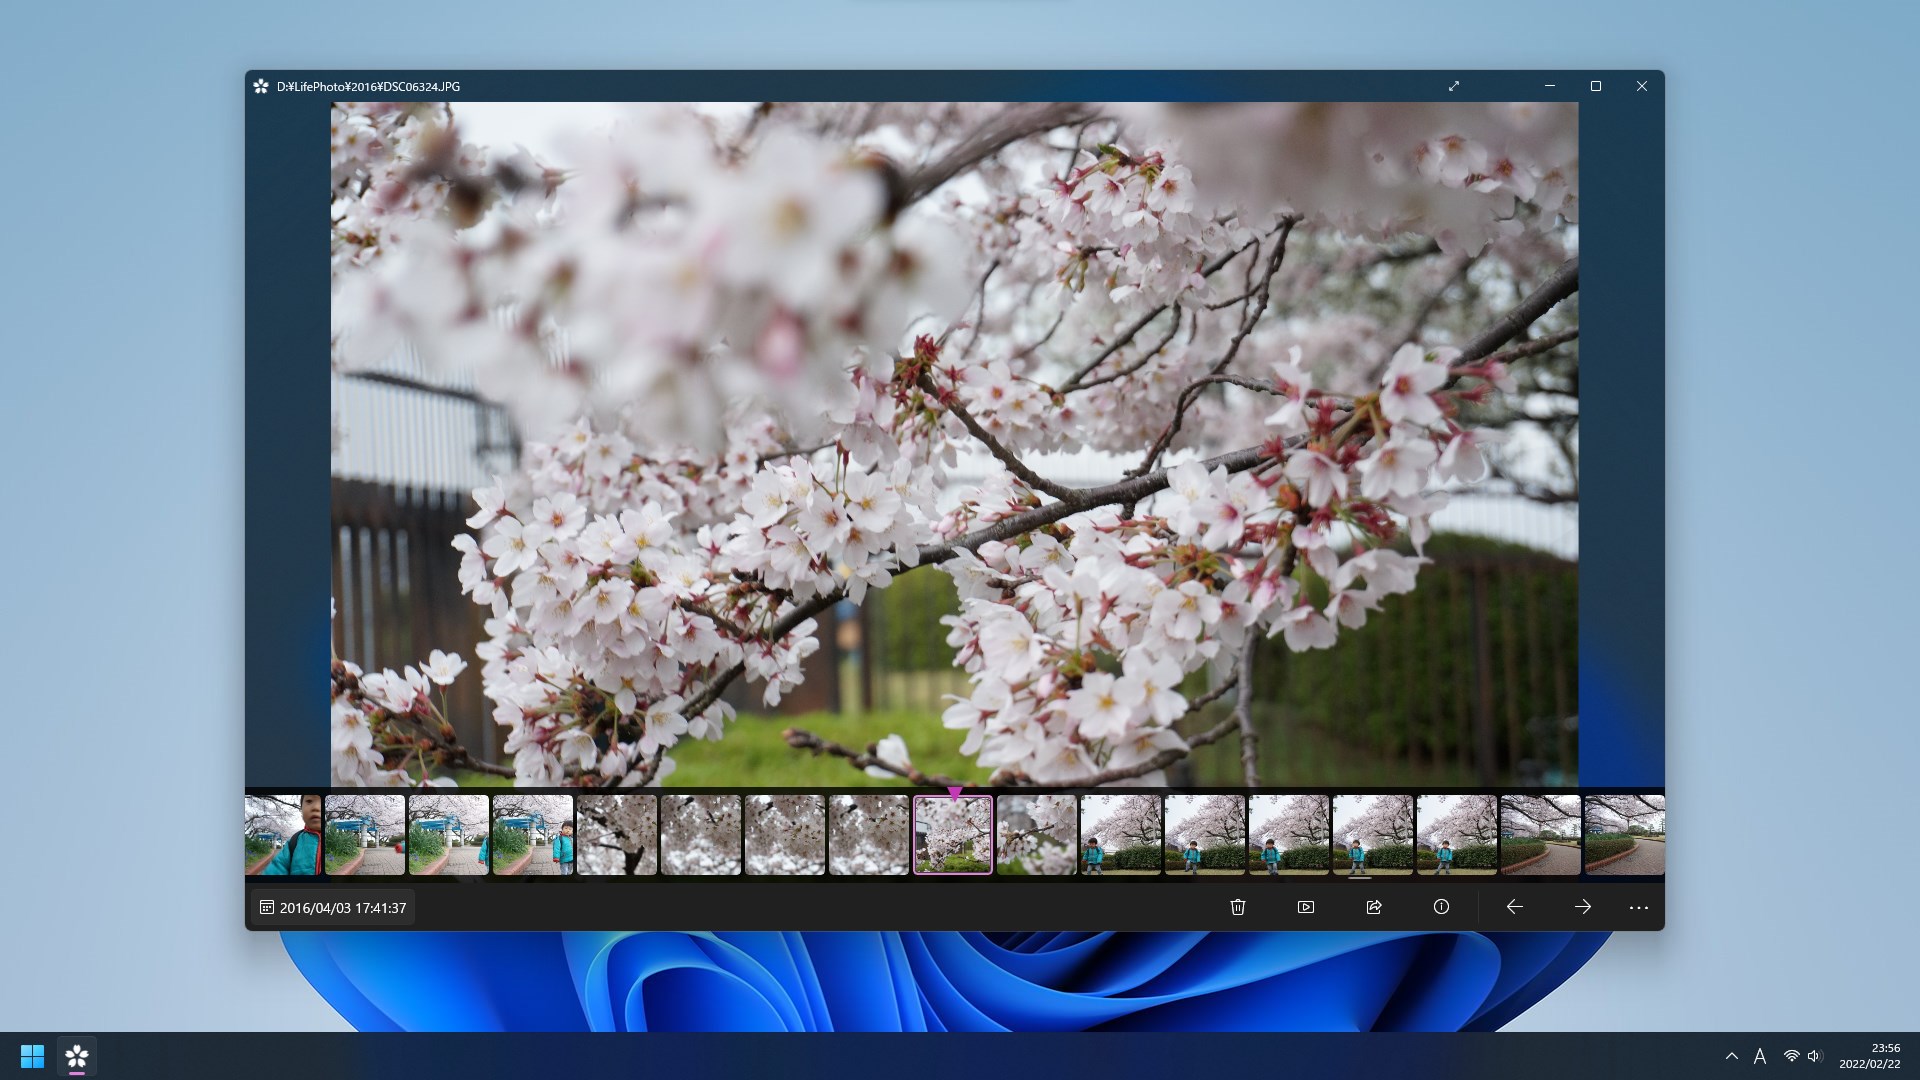Toggle fullscreen with diagonal arrows icon

click(1454, 86)
